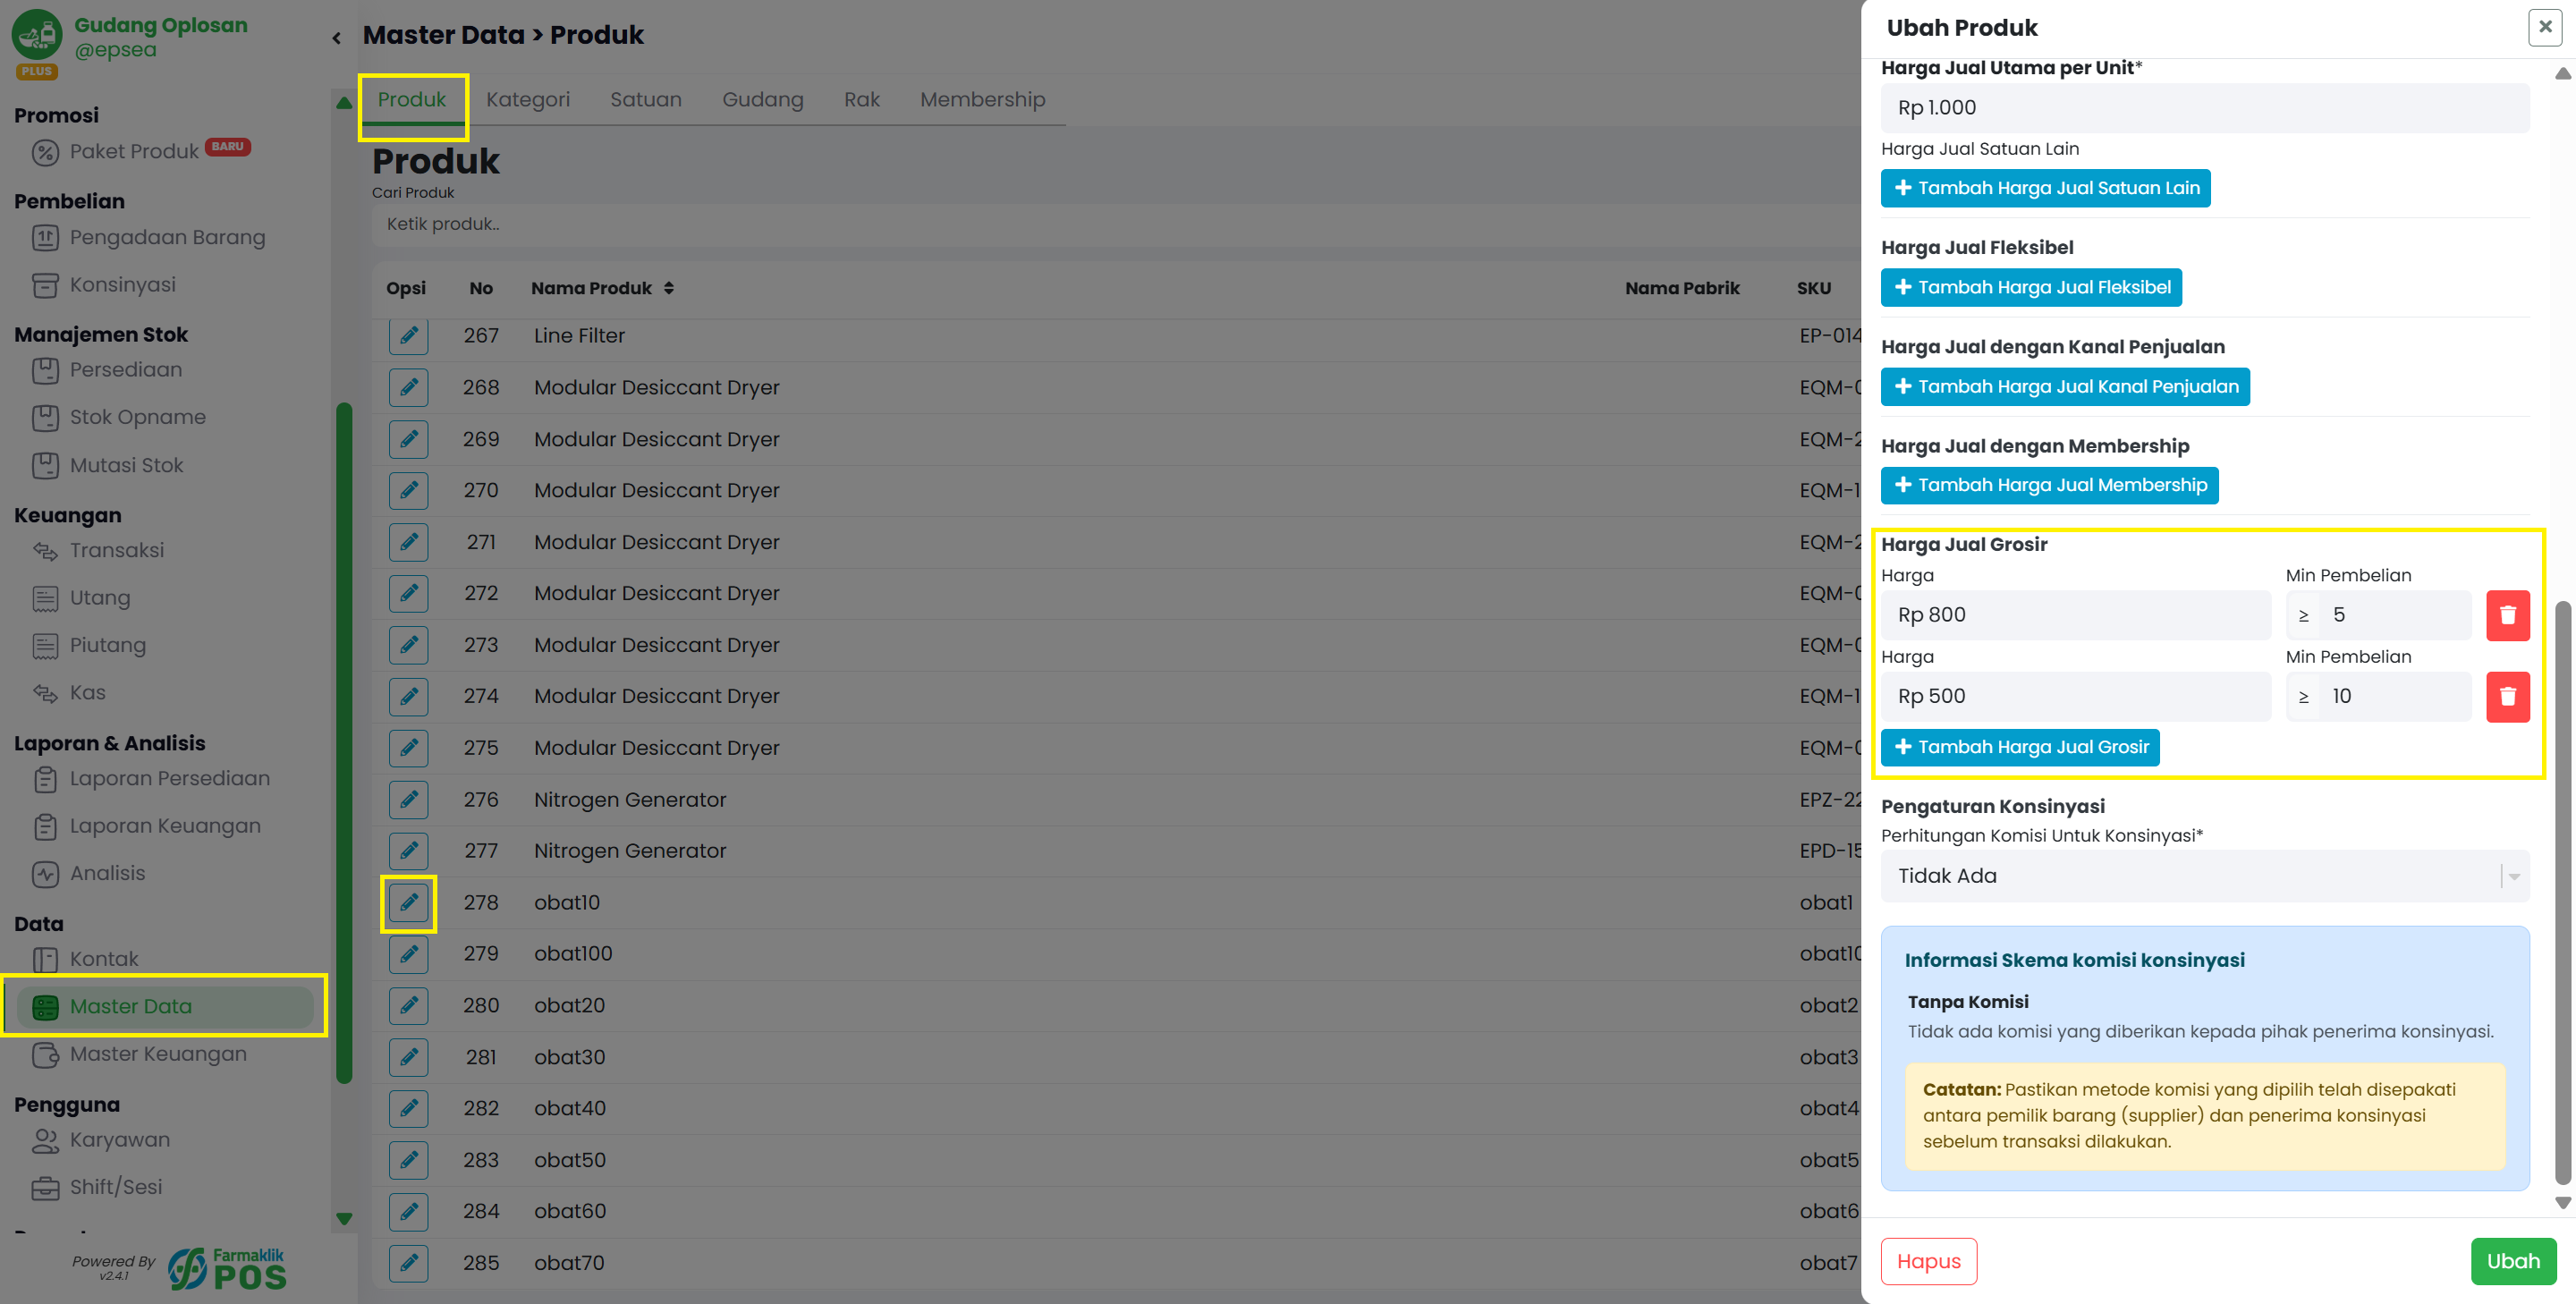Click the pencil icon on row 272
Viewport: 2576px width, 1304px height.
(x=408, y=594)
